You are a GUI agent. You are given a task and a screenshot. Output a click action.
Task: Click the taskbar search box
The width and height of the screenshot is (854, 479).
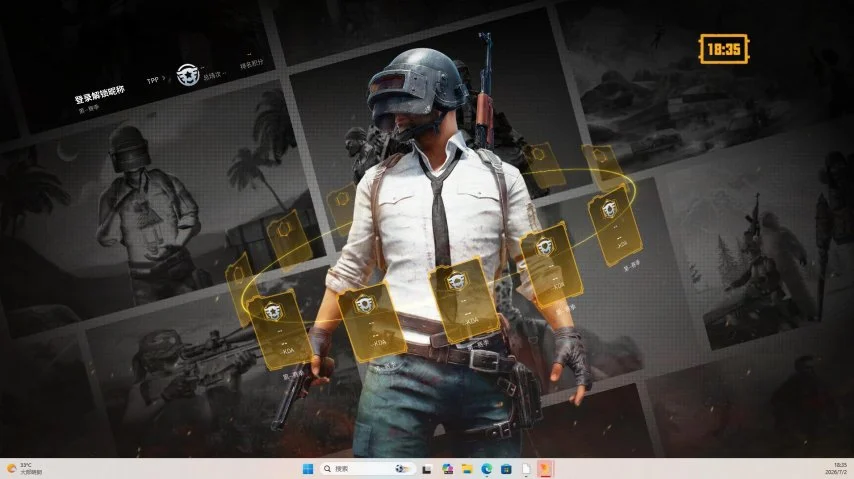click(368, 469)
